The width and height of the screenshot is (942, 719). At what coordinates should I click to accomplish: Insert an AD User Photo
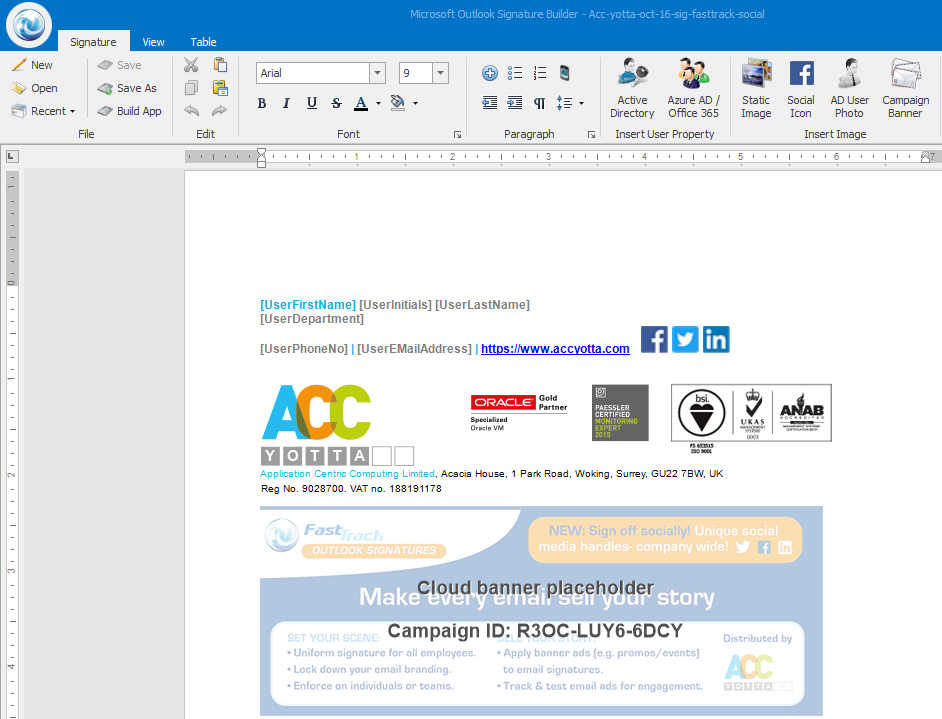(849, 88)
